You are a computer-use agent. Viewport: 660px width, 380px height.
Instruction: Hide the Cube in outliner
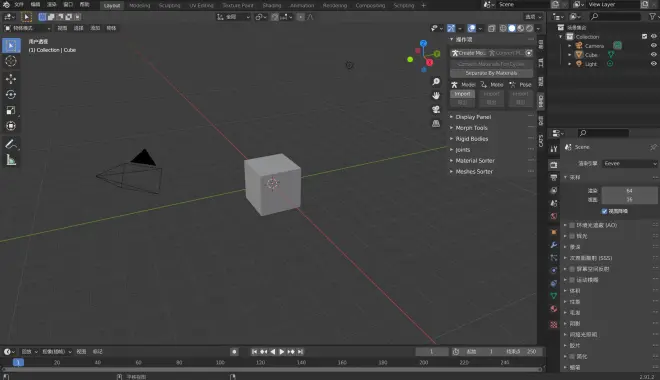click(653, 55)
